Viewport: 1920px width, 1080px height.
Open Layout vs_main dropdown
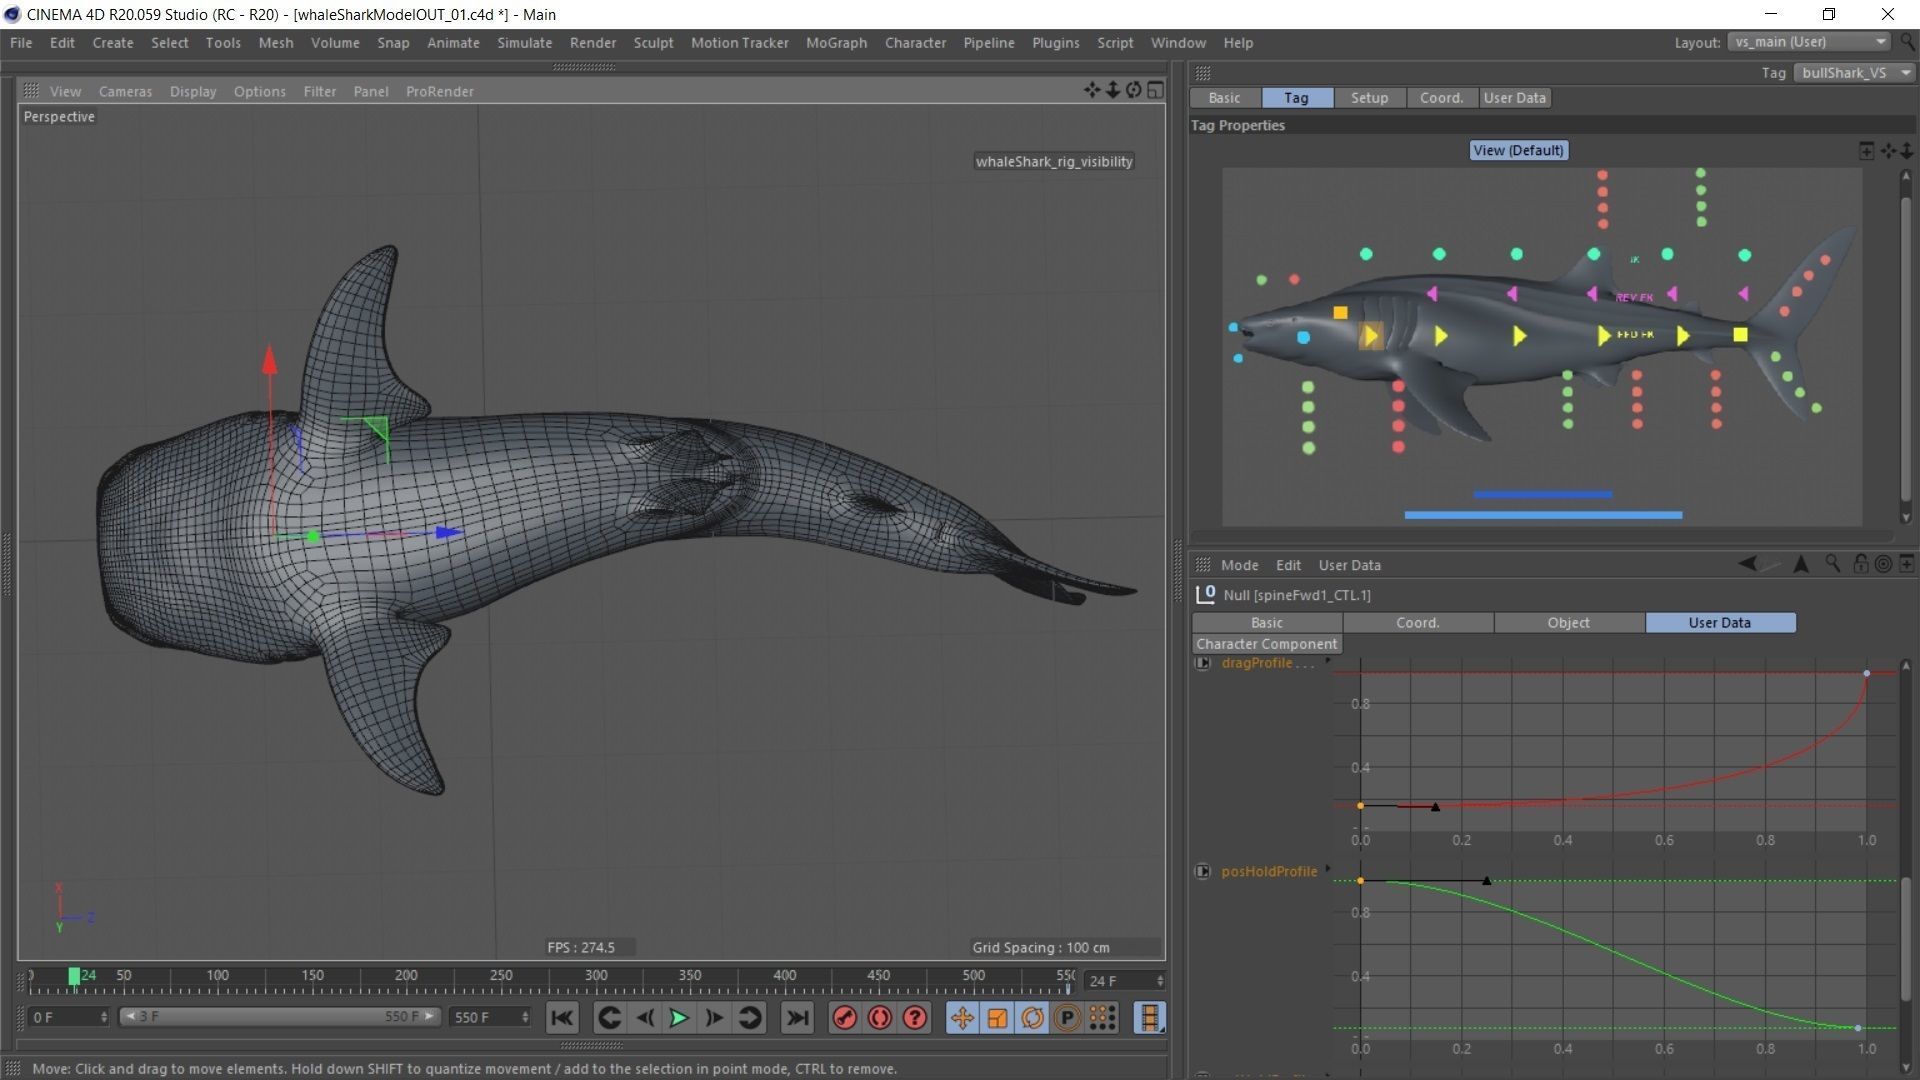pos(1809,42)
